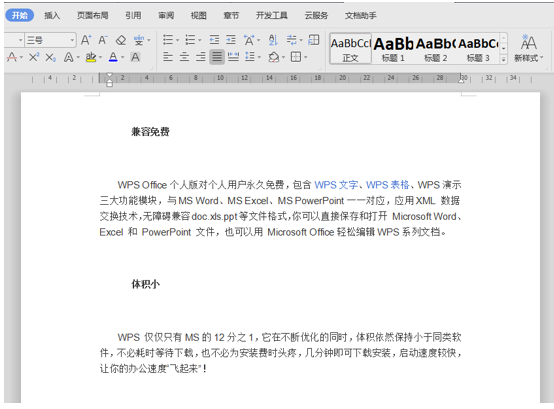Toggle justify alignment button
The image size is (554, 409).
[x=217, y=57]
